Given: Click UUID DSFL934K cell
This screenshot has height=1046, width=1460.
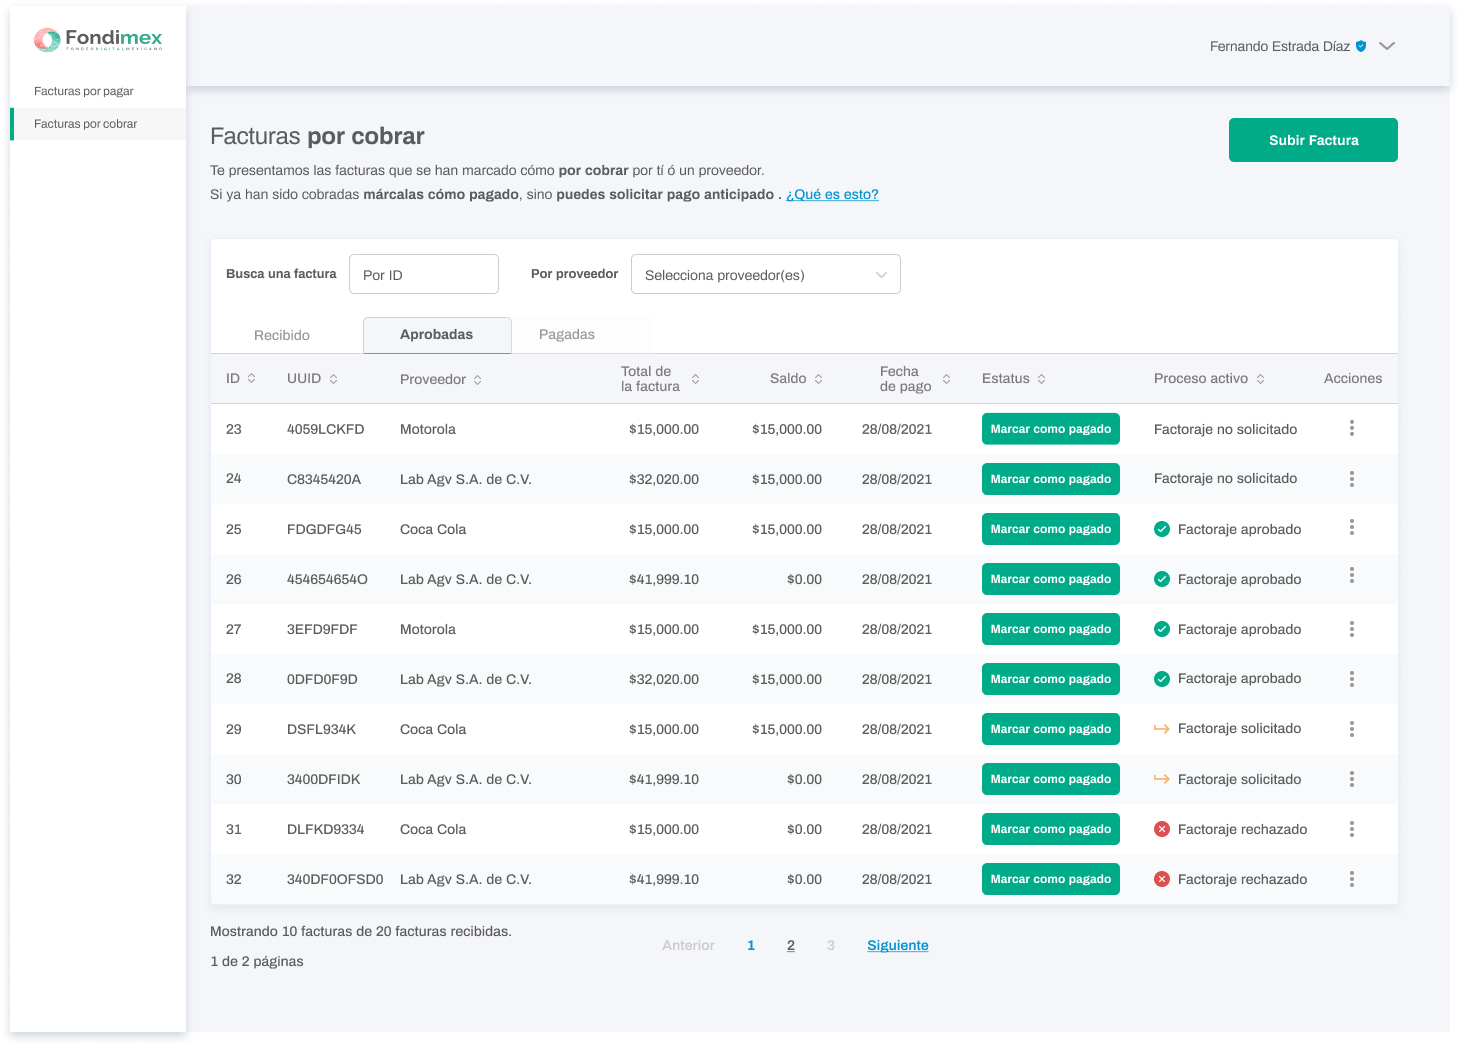Looking at the screenshot, I should 322,729.
